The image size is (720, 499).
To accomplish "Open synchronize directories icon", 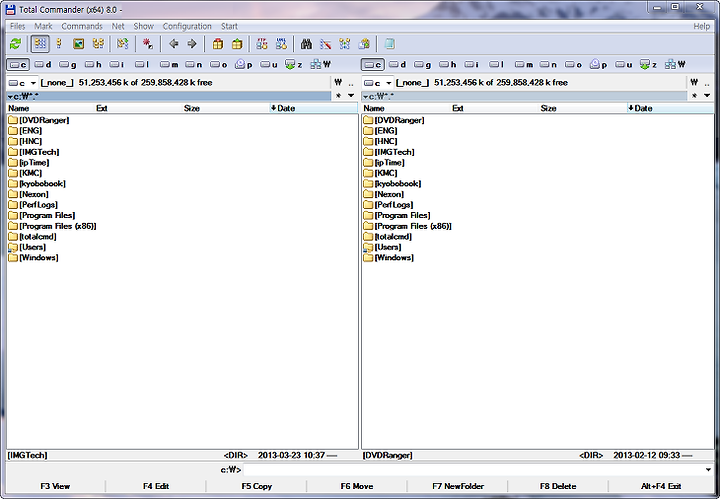I will (345, 44).
